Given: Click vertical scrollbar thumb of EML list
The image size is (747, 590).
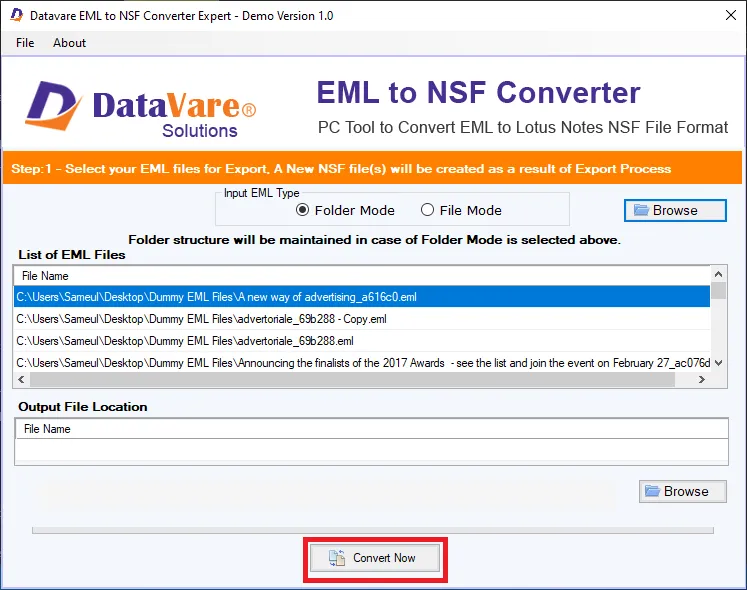Looking at the screenshot, I should (718, 291).
